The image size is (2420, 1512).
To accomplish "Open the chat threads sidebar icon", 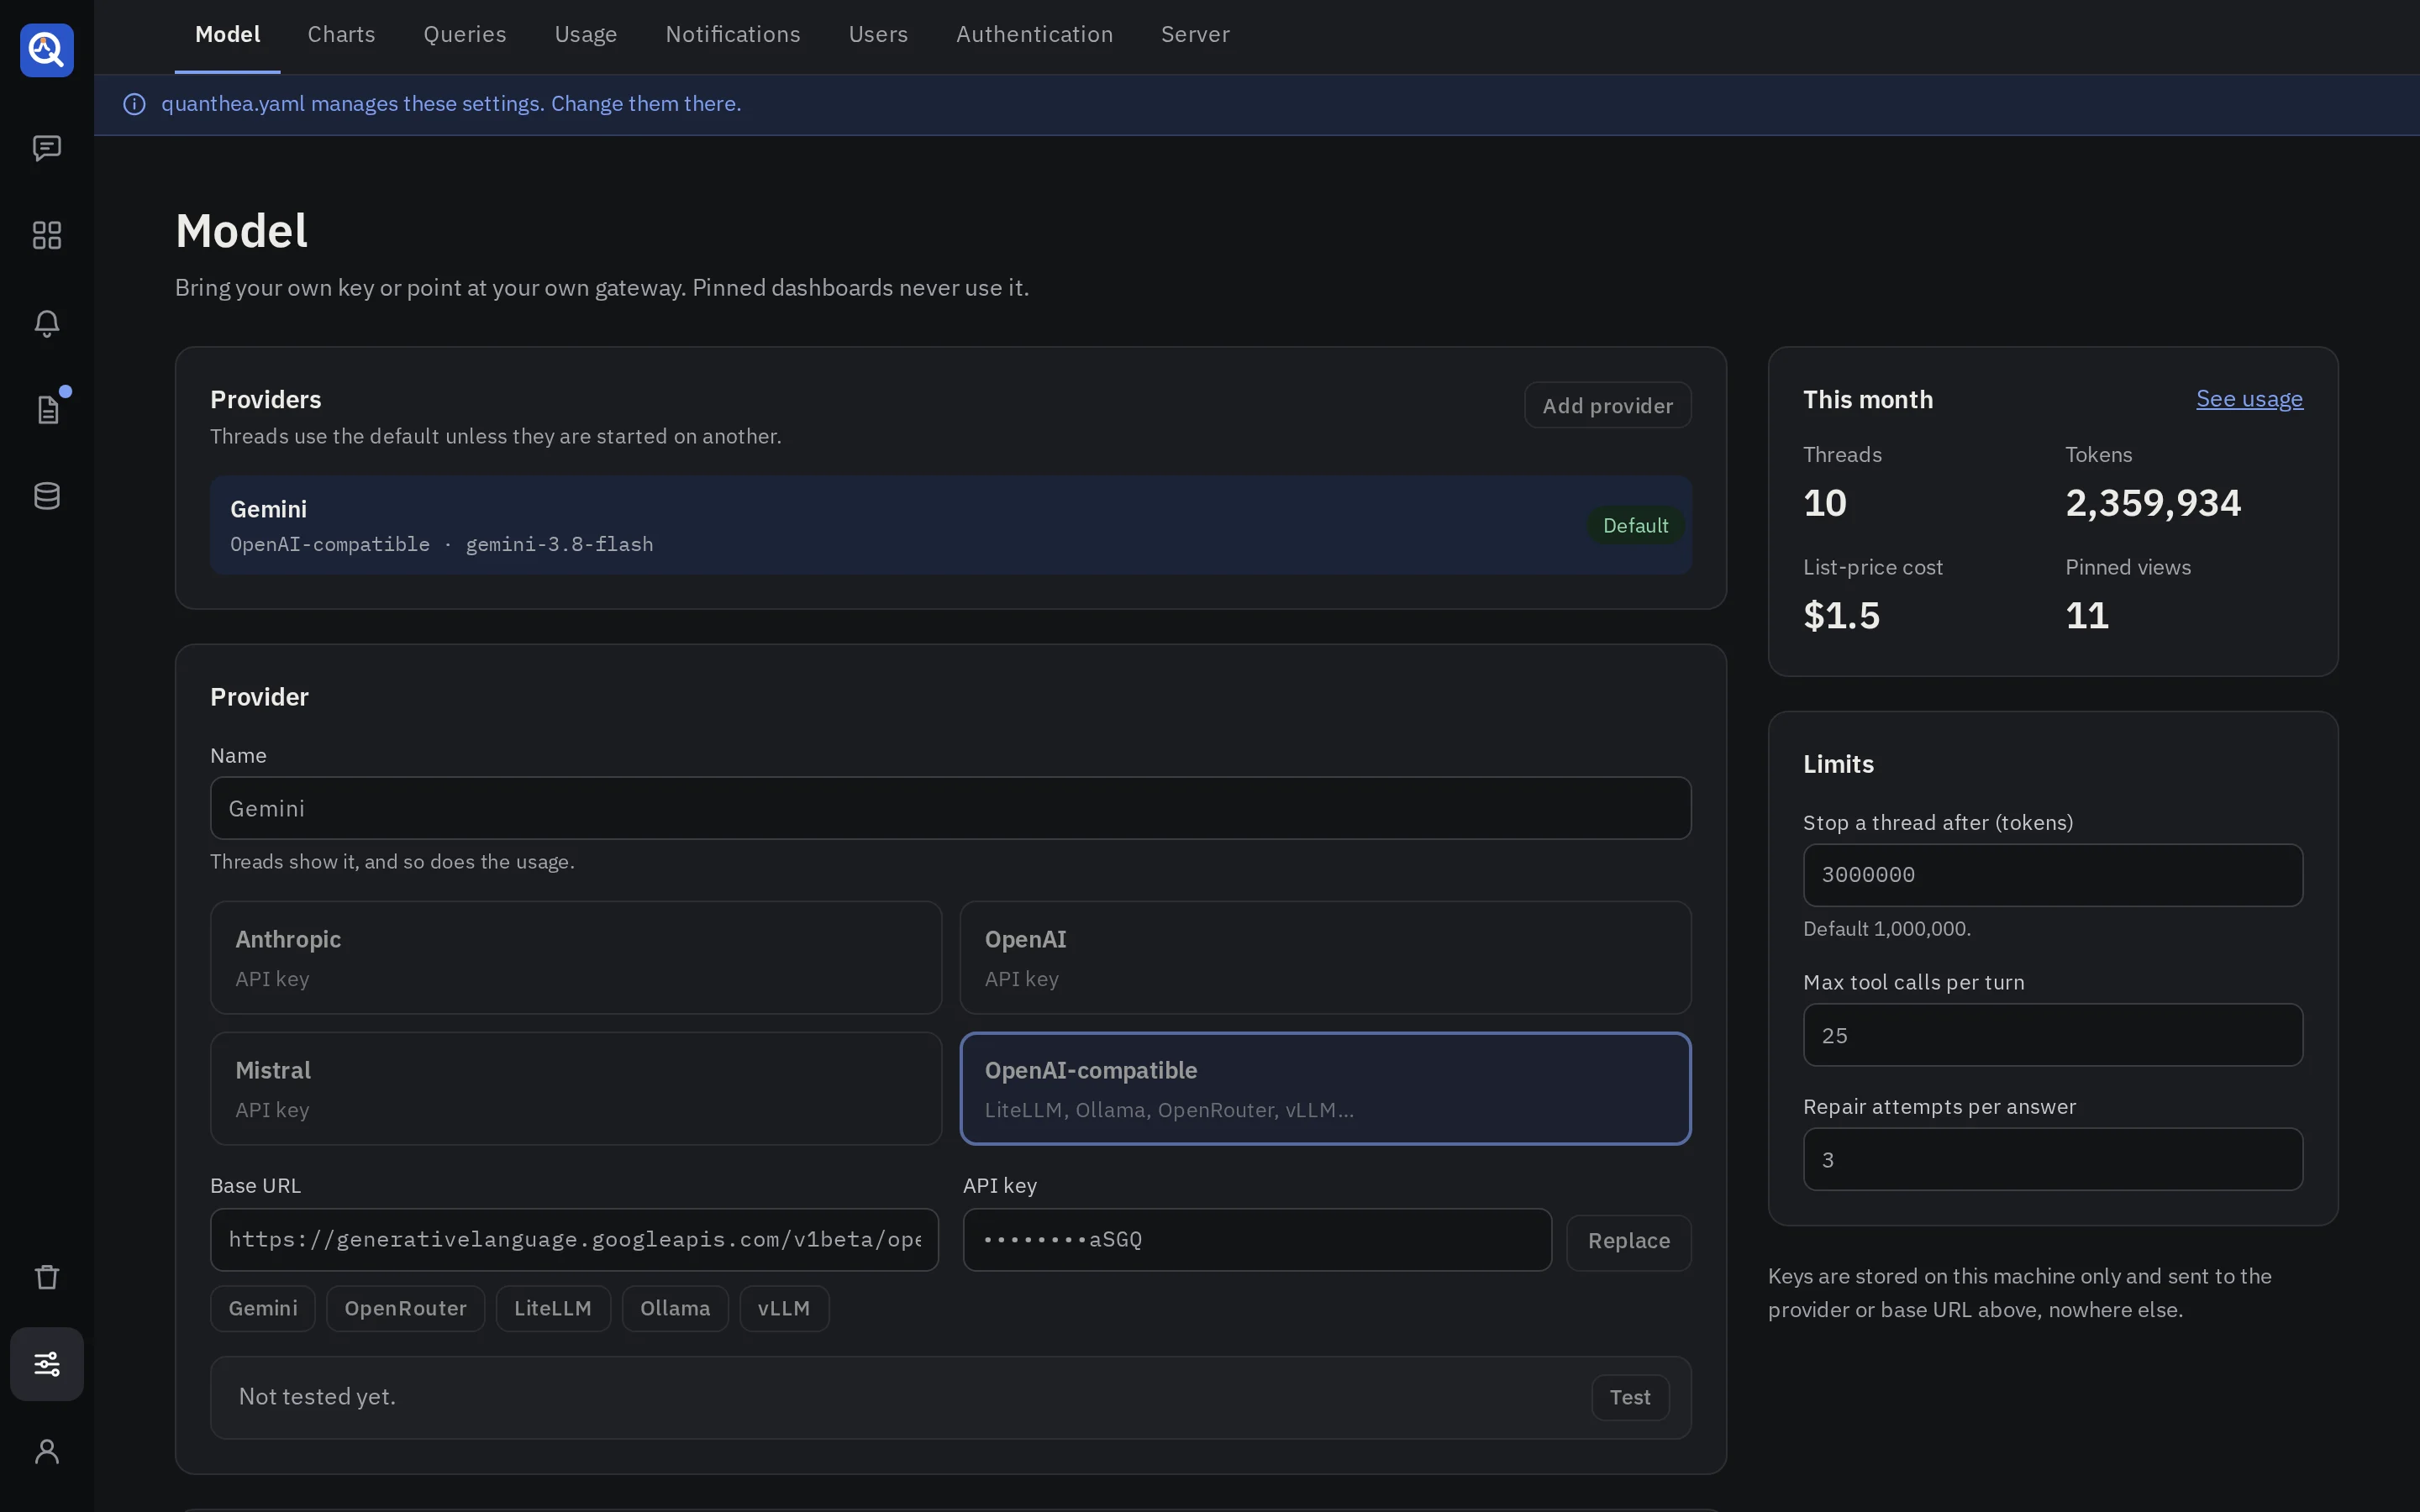I will click(x=47, y=148).
